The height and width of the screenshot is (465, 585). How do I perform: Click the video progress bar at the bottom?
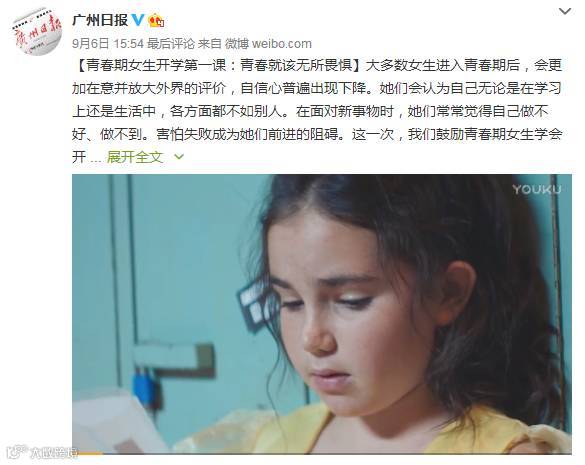322,453
